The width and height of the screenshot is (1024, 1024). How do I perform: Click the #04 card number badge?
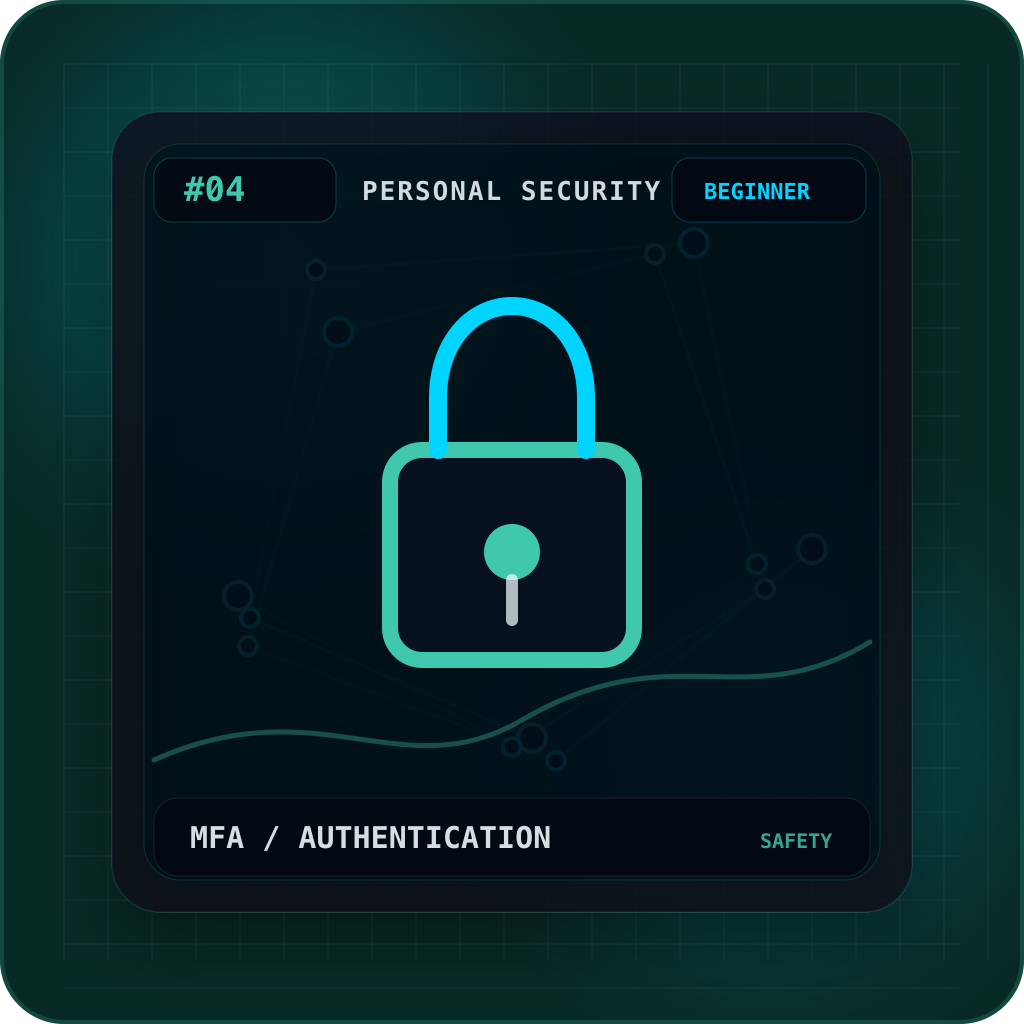(x=245, y=190)
